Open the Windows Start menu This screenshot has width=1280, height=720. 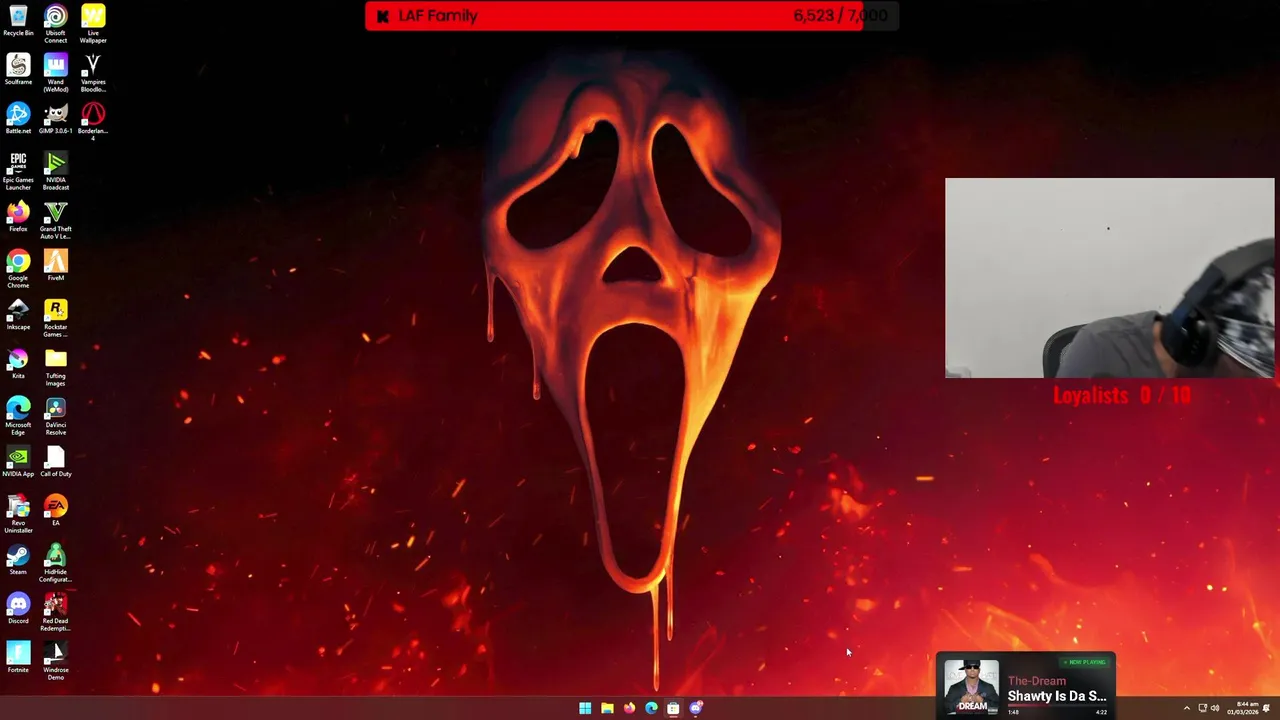pyautogui.click(x=585, y=708)
